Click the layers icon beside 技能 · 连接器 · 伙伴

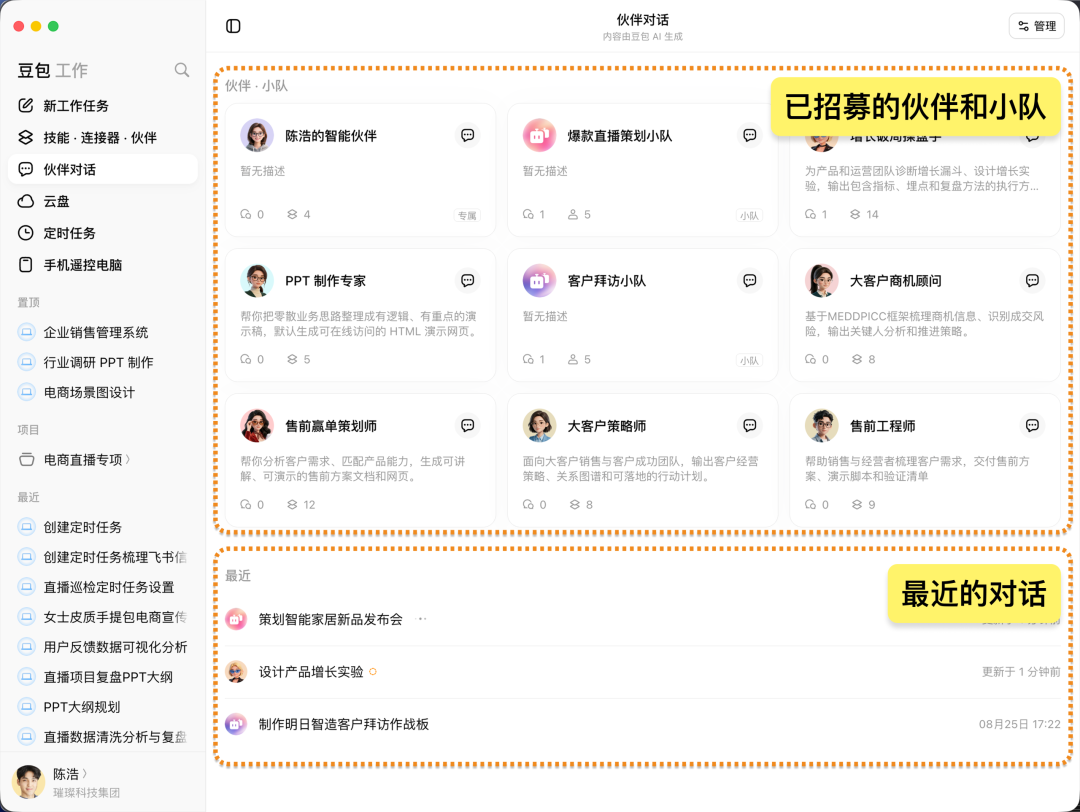tap(25, 137)
